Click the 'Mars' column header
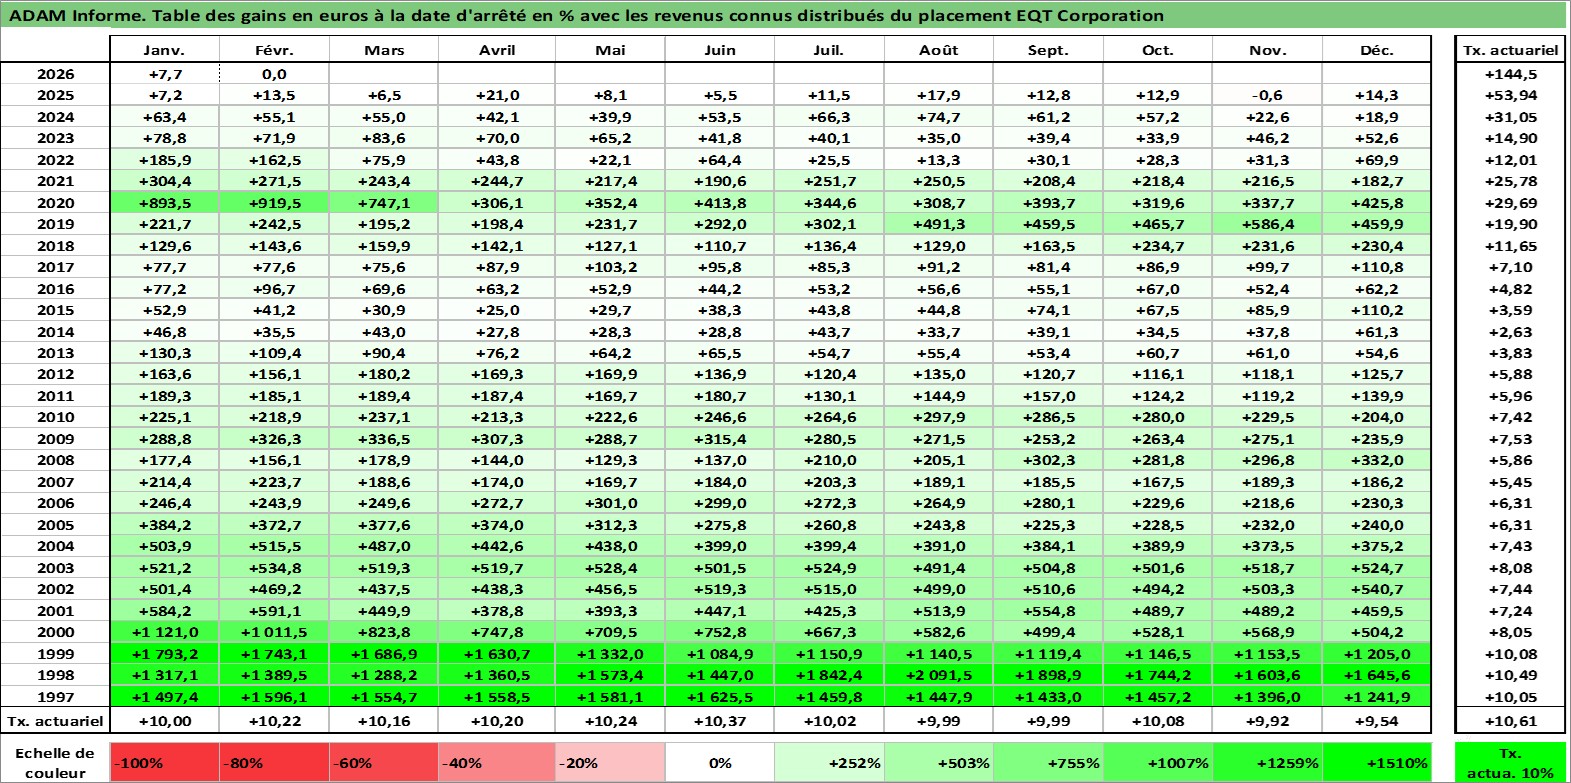Screen dimensions: 1571x783 tap(383, 50)
